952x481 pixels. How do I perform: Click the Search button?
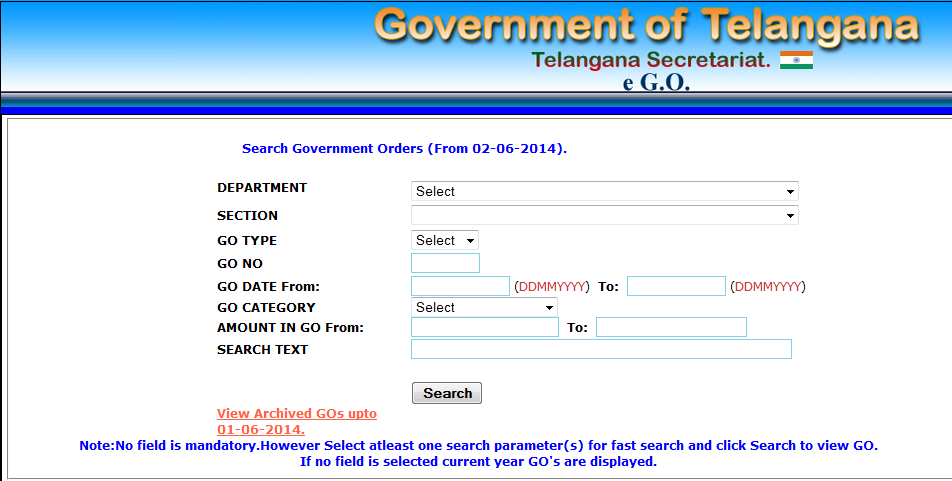click(447, 393)
